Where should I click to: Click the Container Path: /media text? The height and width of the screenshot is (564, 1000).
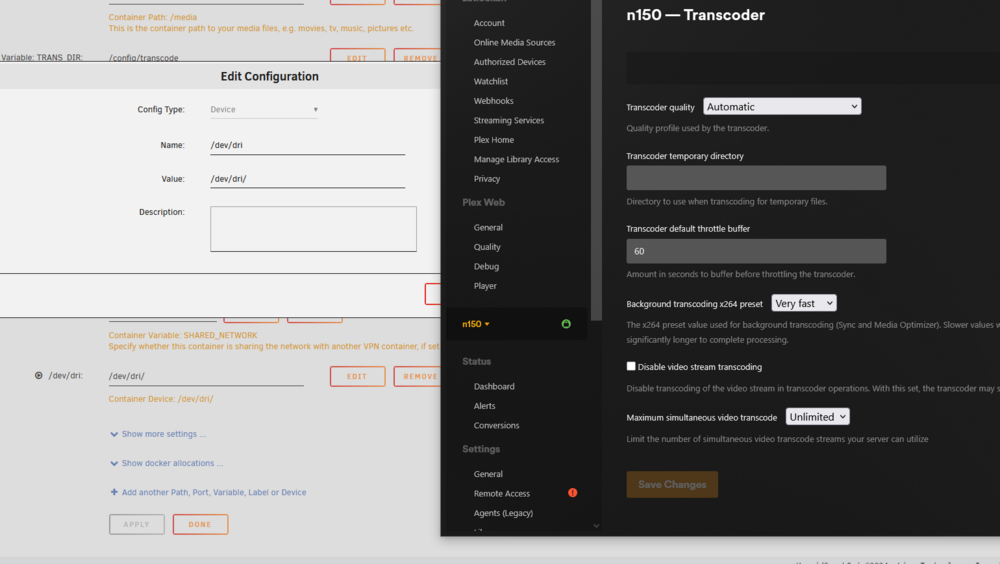pyautogui.click(x=152, y=17)
